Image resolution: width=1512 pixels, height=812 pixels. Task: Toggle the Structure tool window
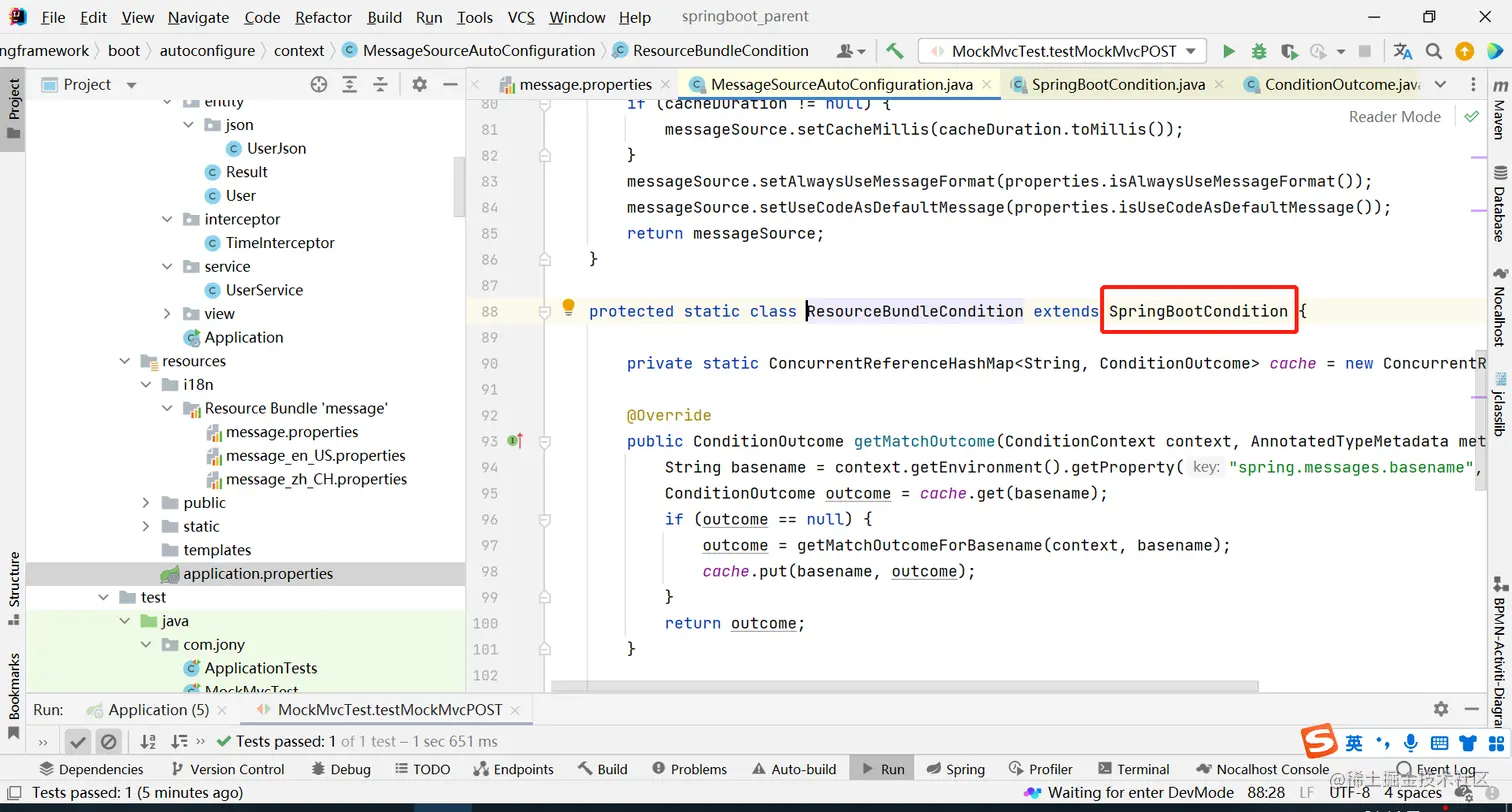pyautogui.click(x=14, y=589)
